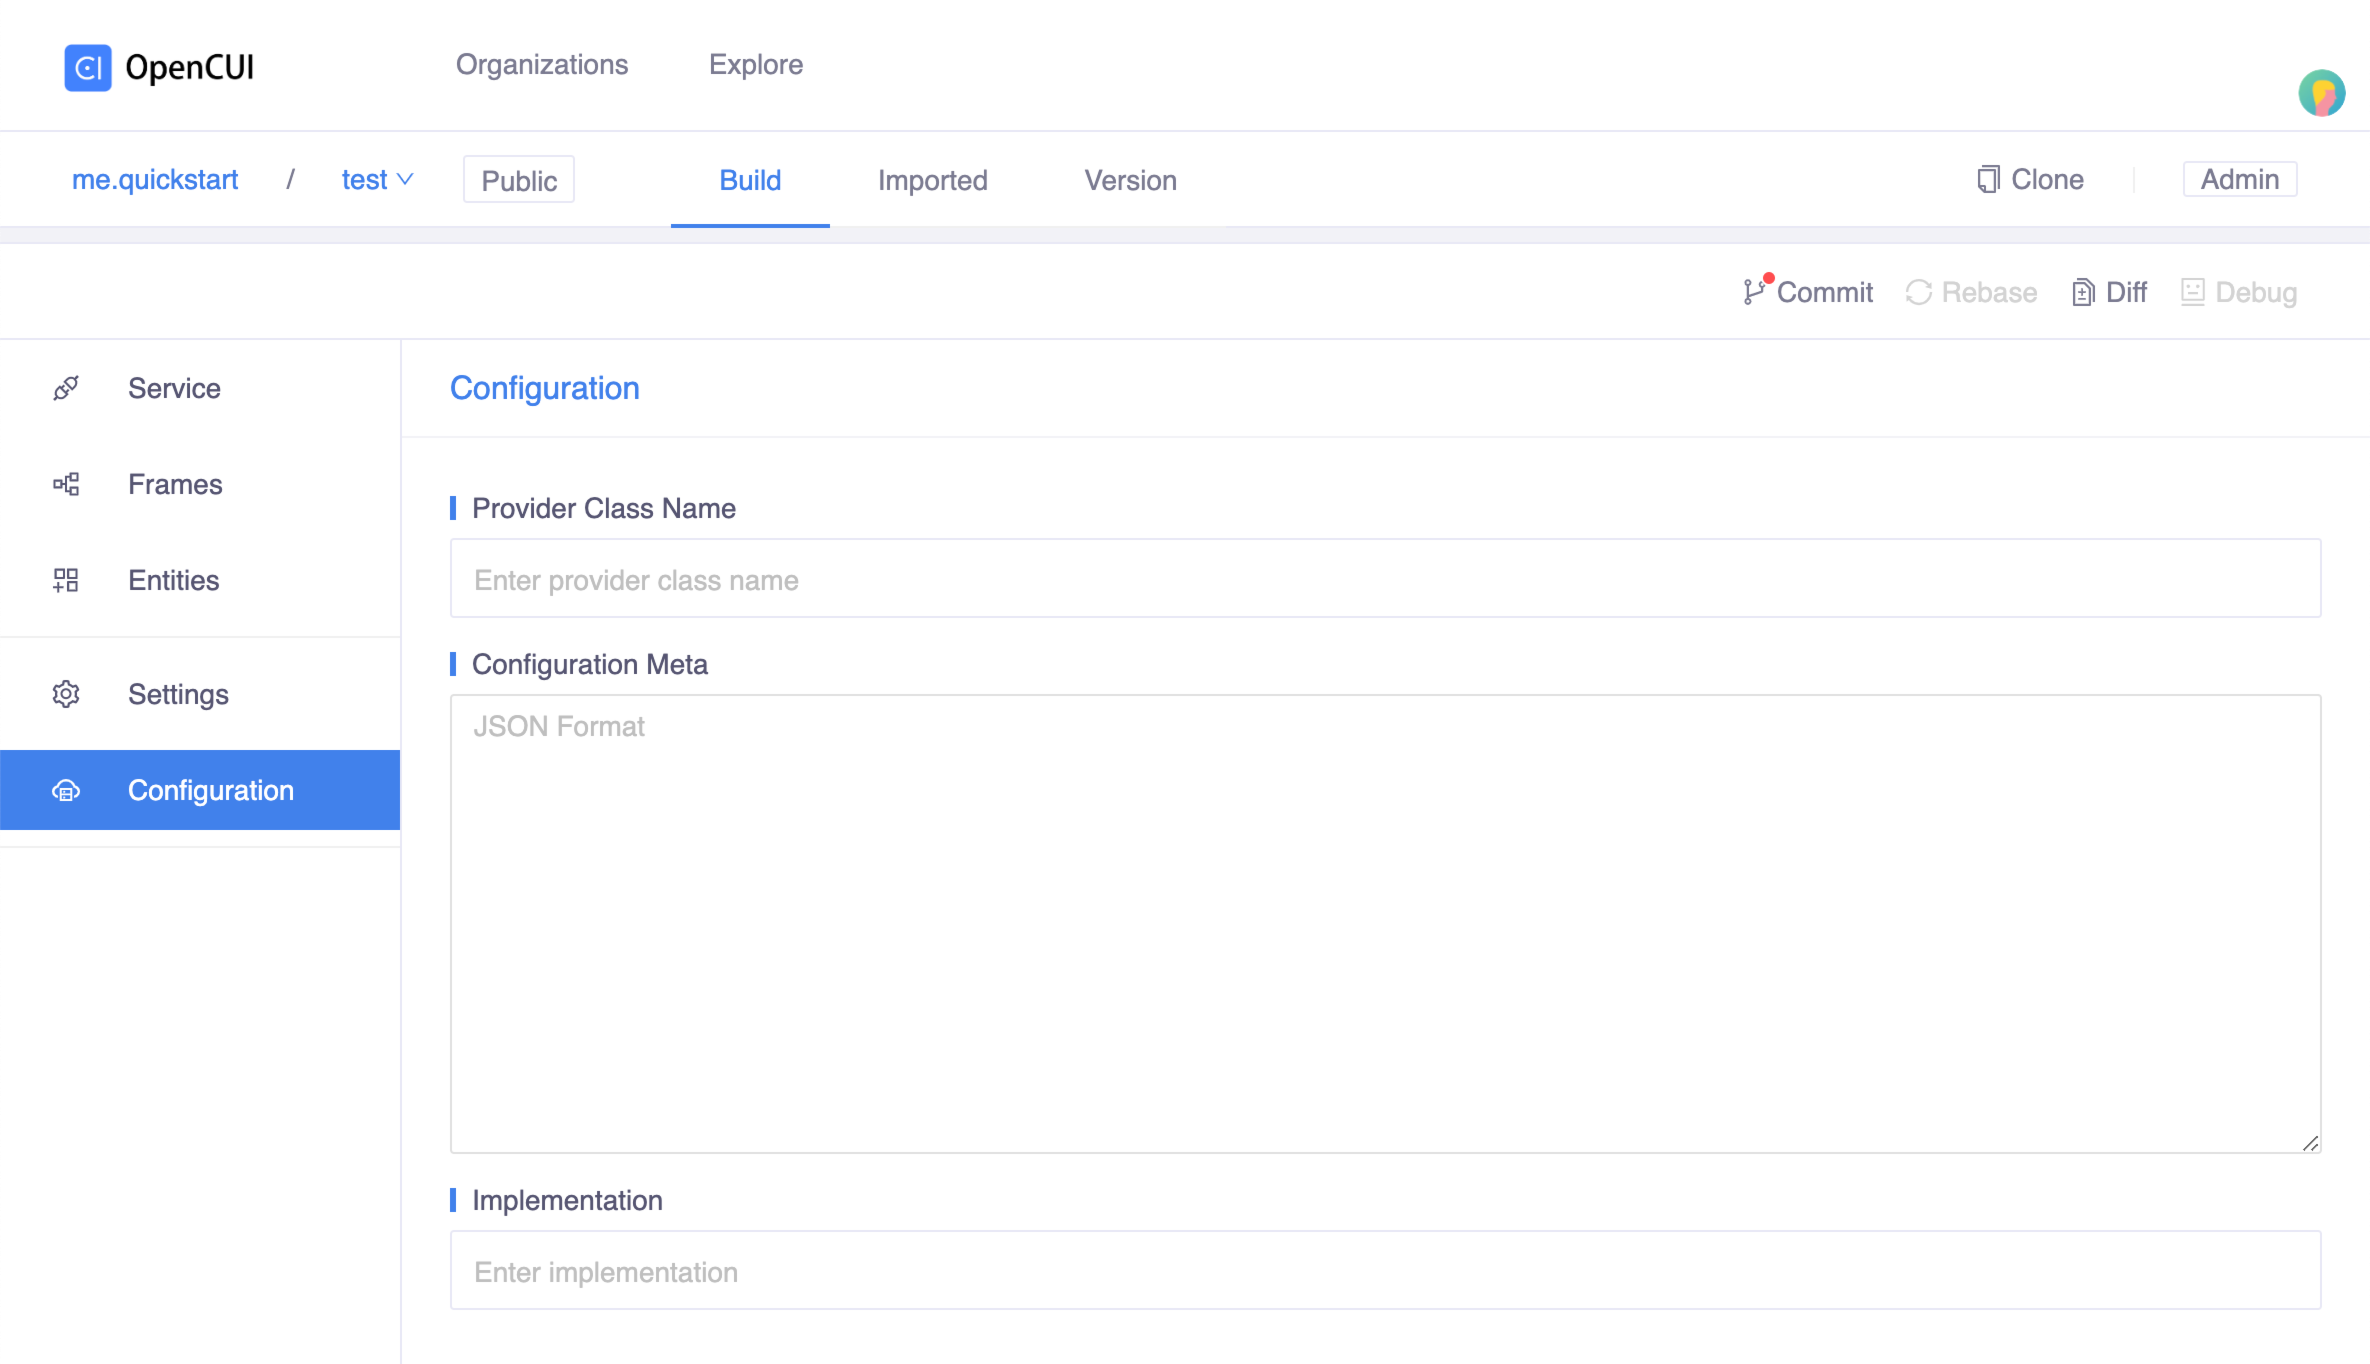Select the Service plug icon in sidebar
This screenshot has width=2370, height=1364.
(66, 388)
